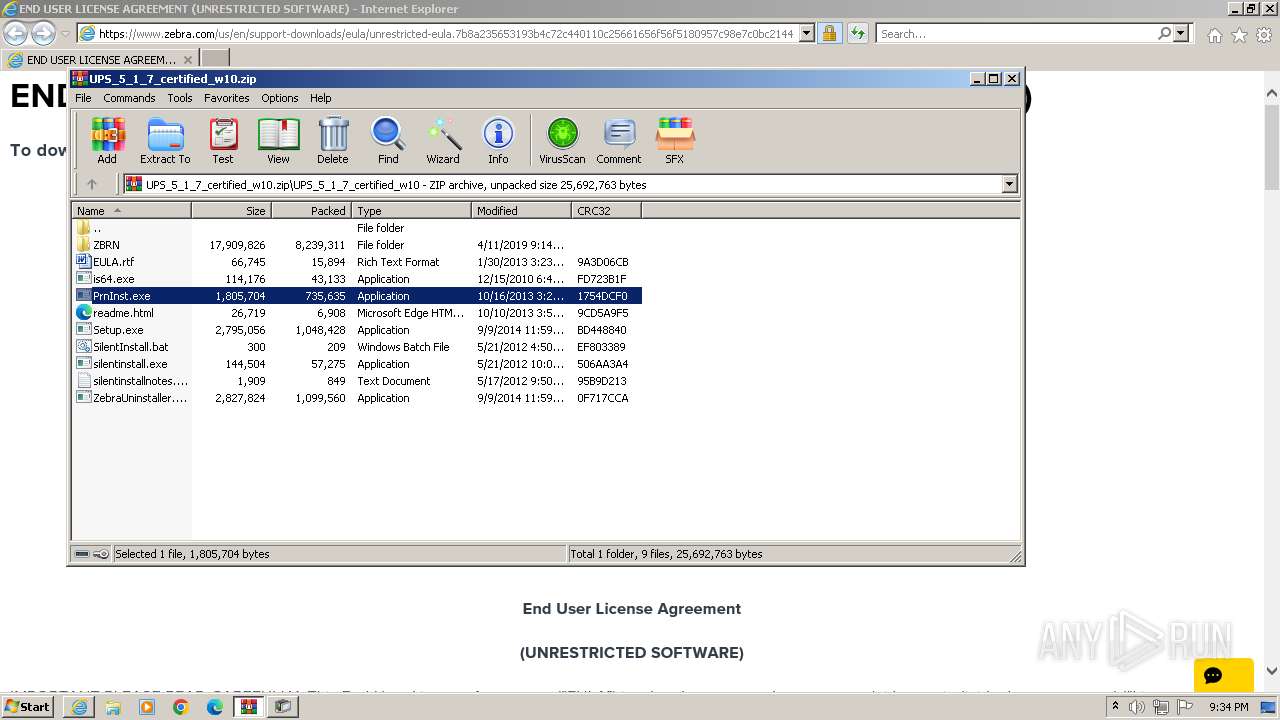
Task: Click the Windows Start button
Action: (28, 707)
